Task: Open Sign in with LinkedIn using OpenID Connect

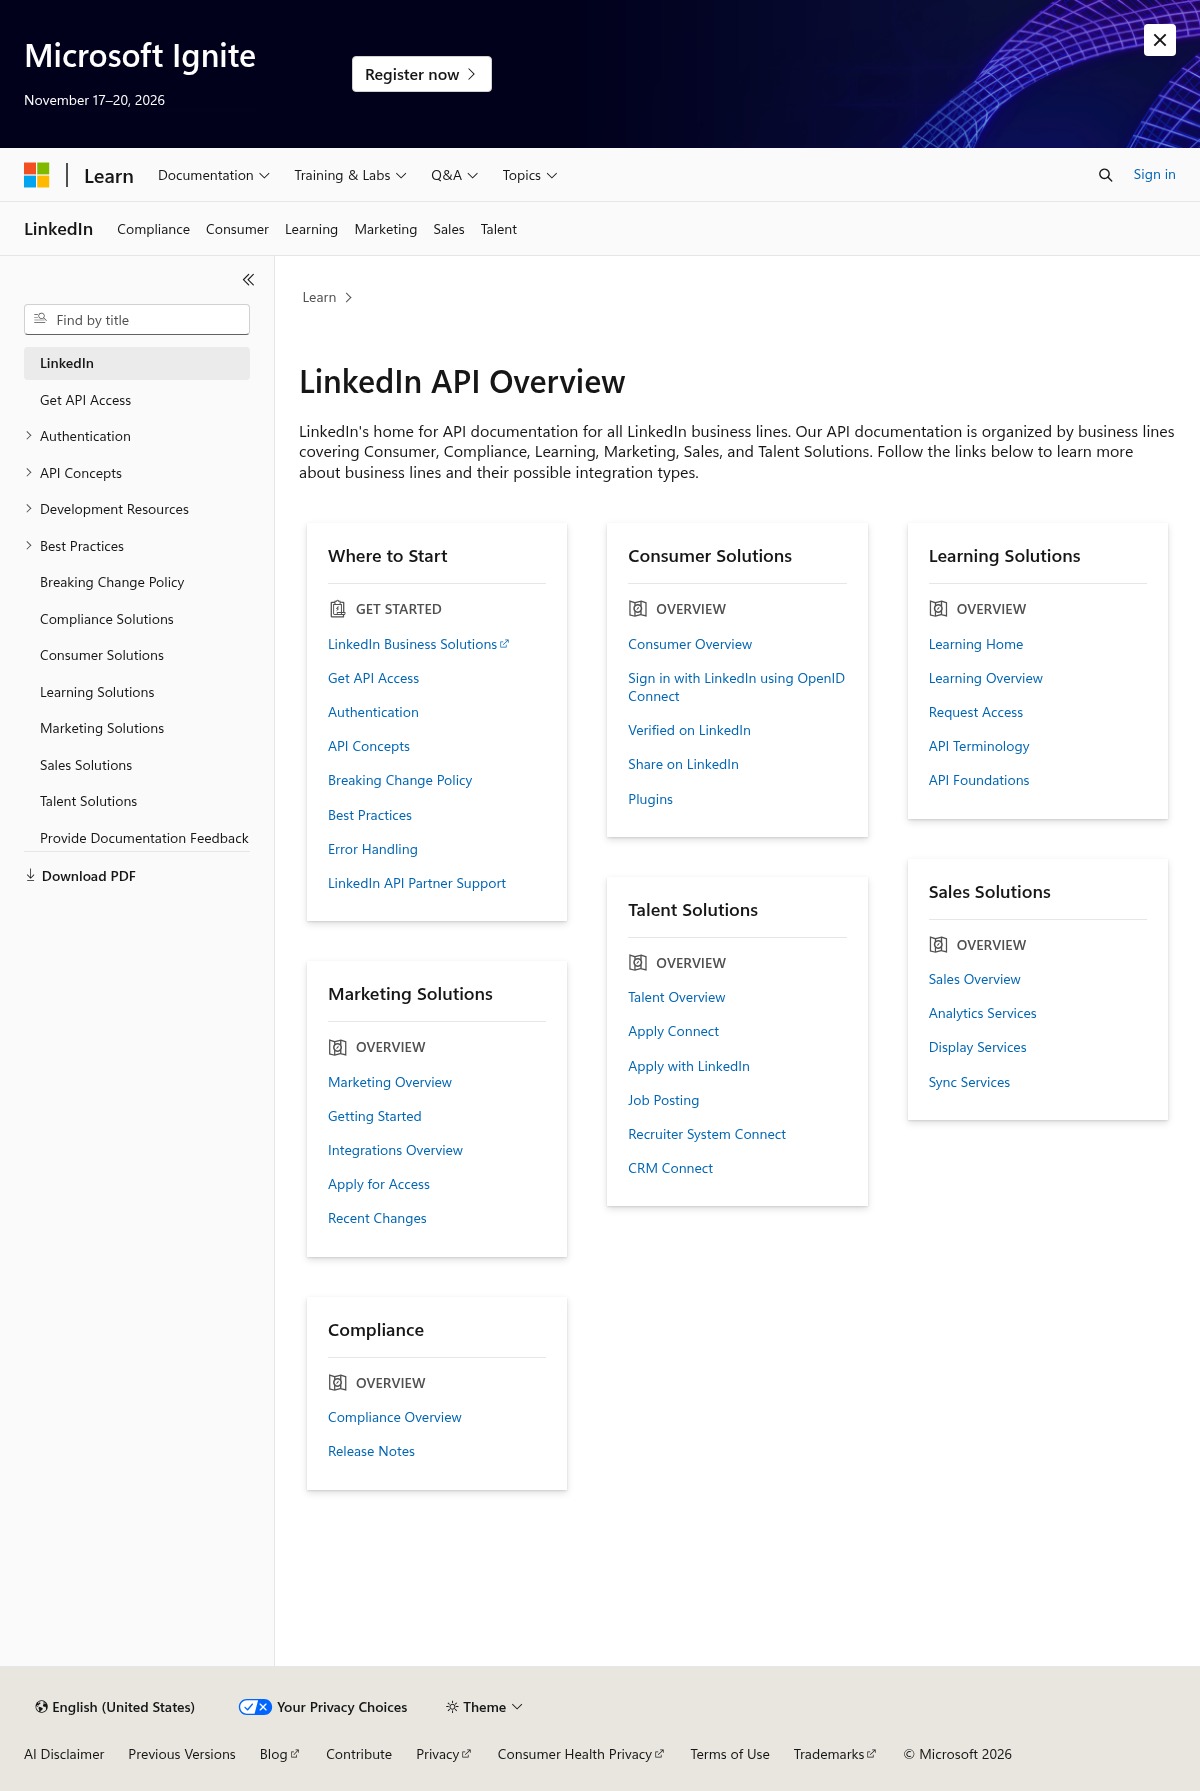Action: (736, 687)
